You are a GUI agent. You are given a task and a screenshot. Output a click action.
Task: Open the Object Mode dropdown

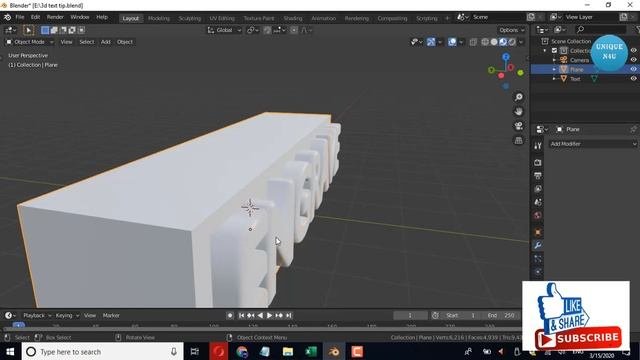click(29, 42)
